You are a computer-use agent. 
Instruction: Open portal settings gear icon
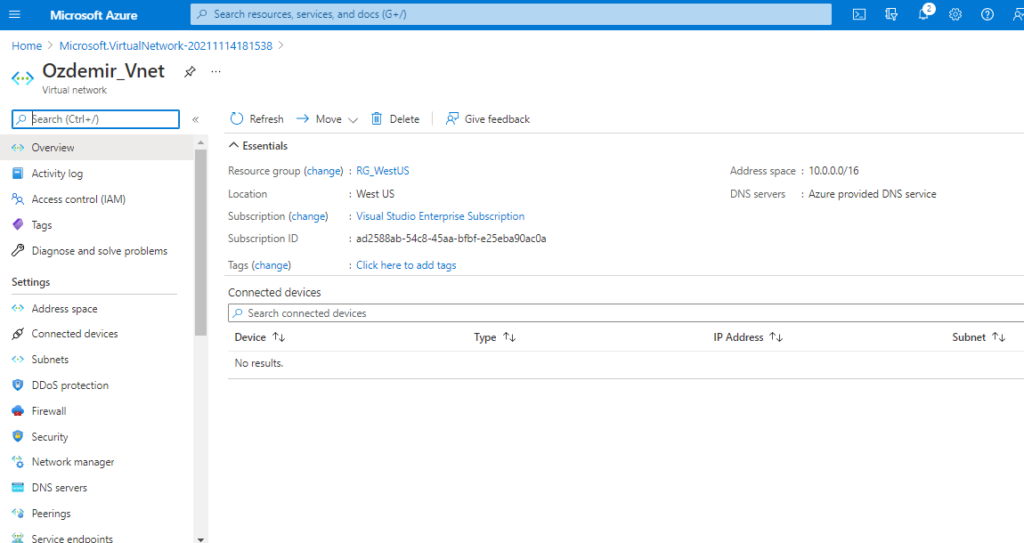point(955,14)
